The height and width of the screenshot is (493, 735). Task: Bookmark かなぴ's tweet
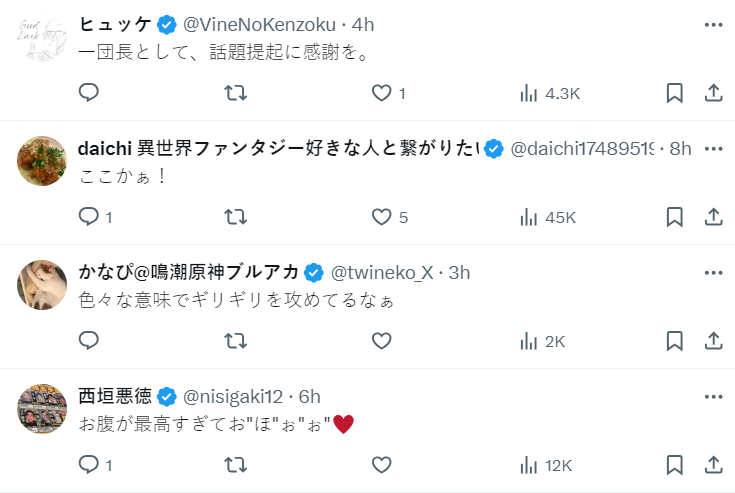pos(675,341)
